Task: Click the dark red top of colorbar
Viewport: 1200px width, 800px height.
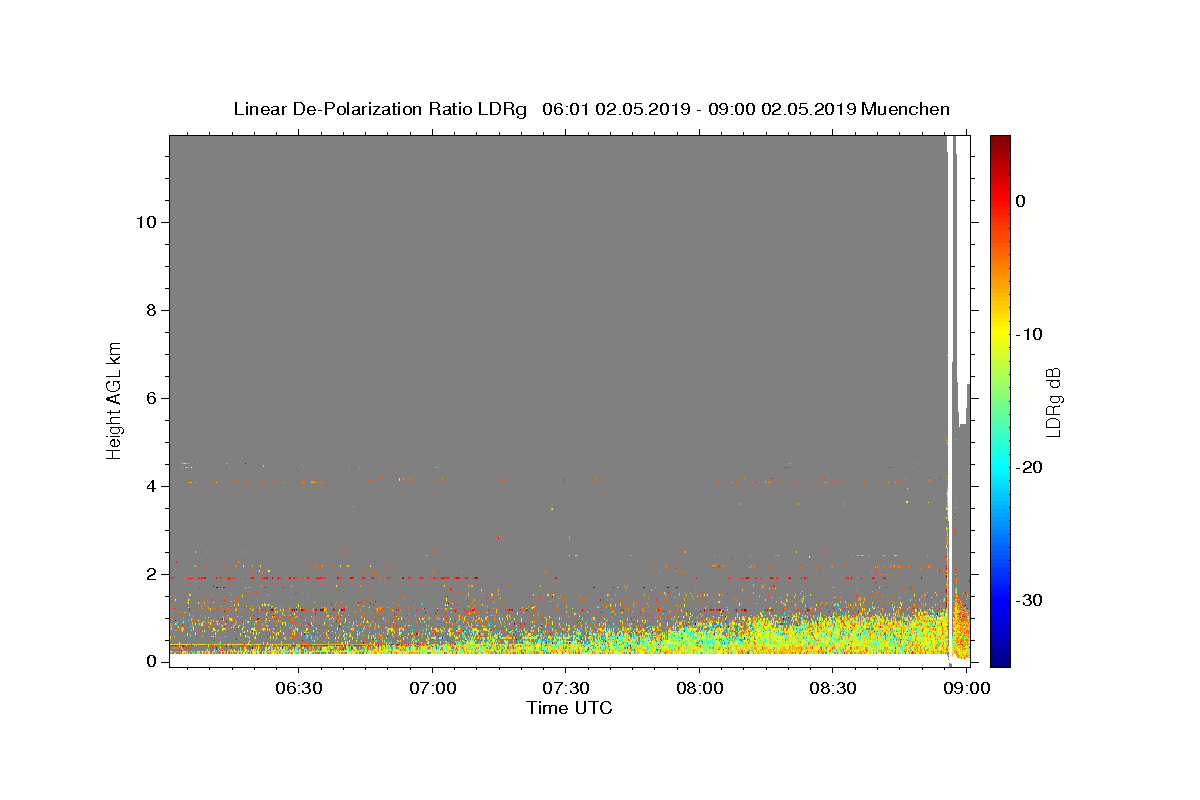Action: (x=1000, y=145)
